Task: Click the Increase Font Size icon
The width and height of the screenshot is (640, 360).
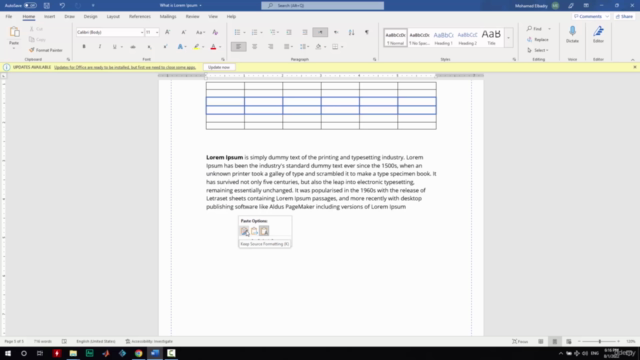Action: coord(167,32)
